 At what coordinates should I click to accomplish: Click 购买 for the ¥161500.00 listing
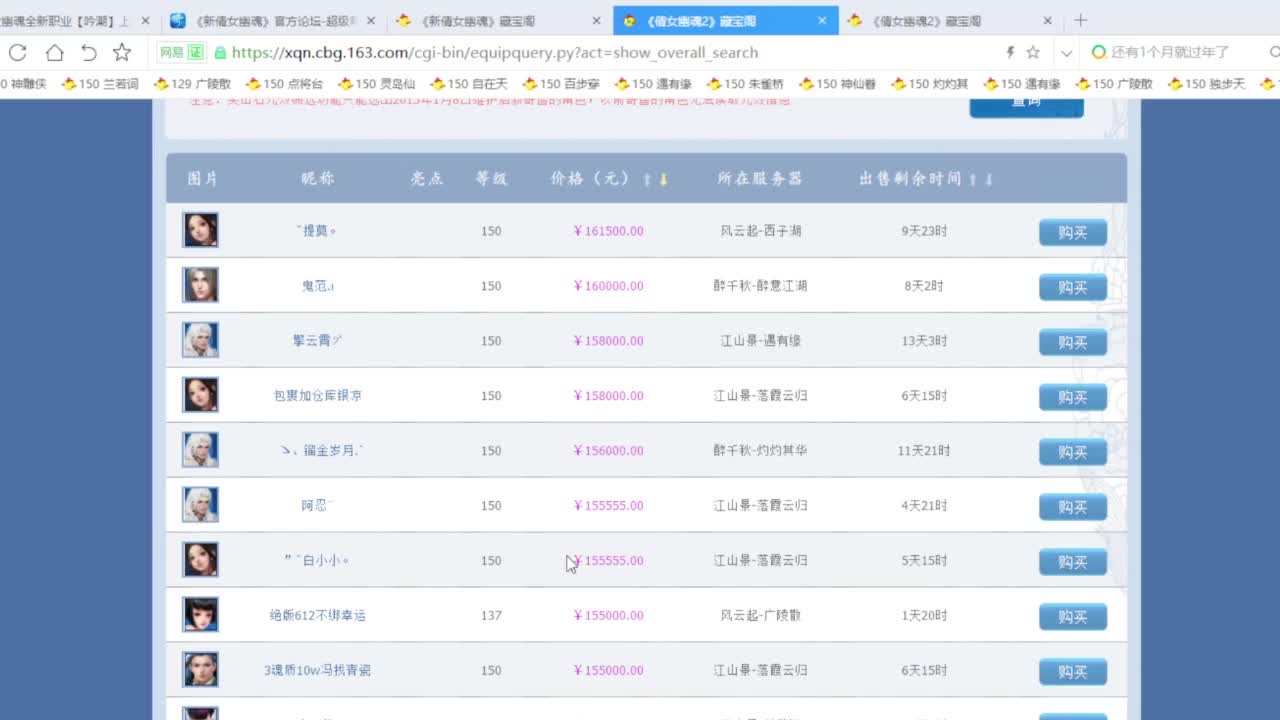click(x=1072, y=232)
